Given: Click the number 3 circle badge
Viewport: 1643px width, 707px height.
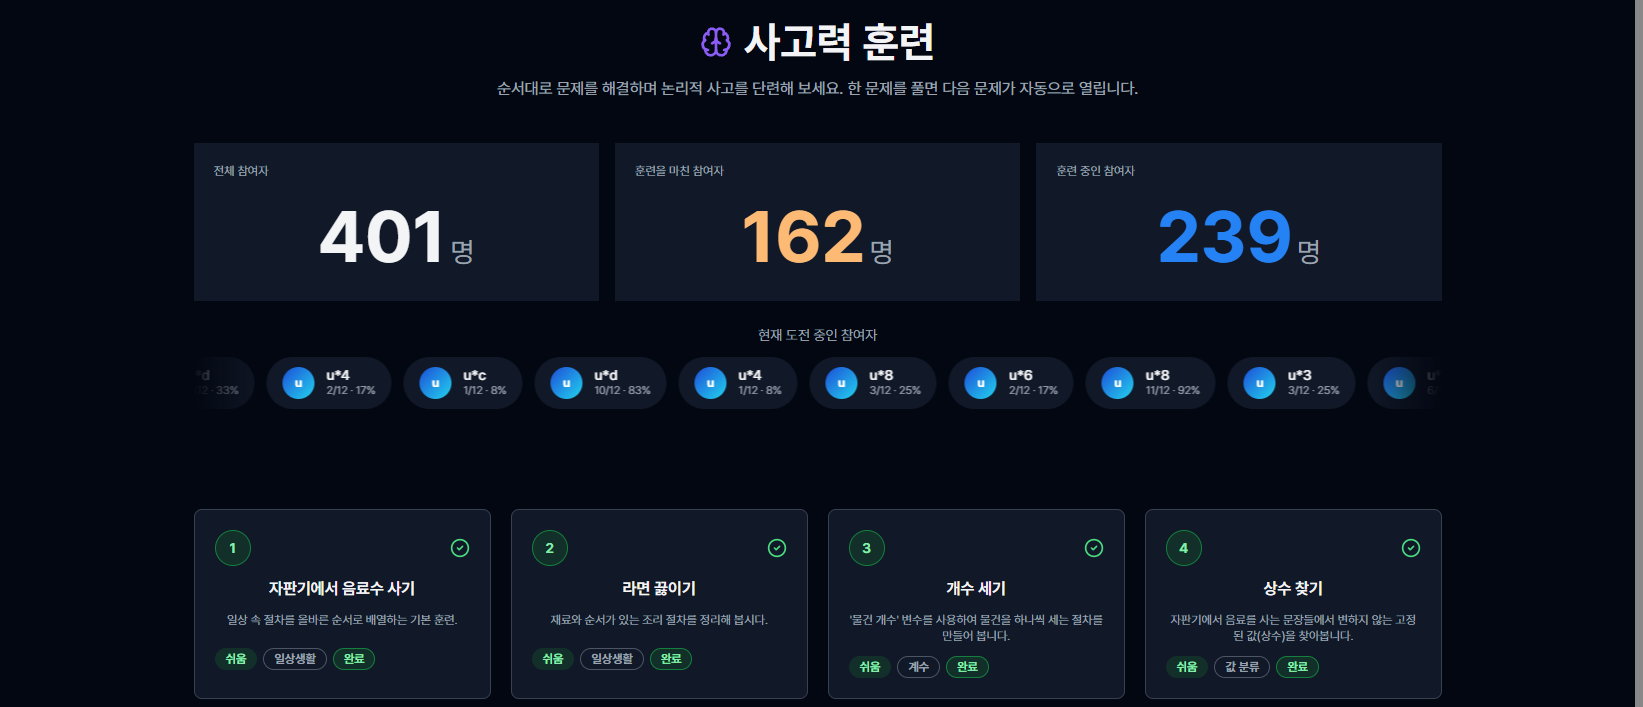Looking at the screenshot, I should coord(867,548).
